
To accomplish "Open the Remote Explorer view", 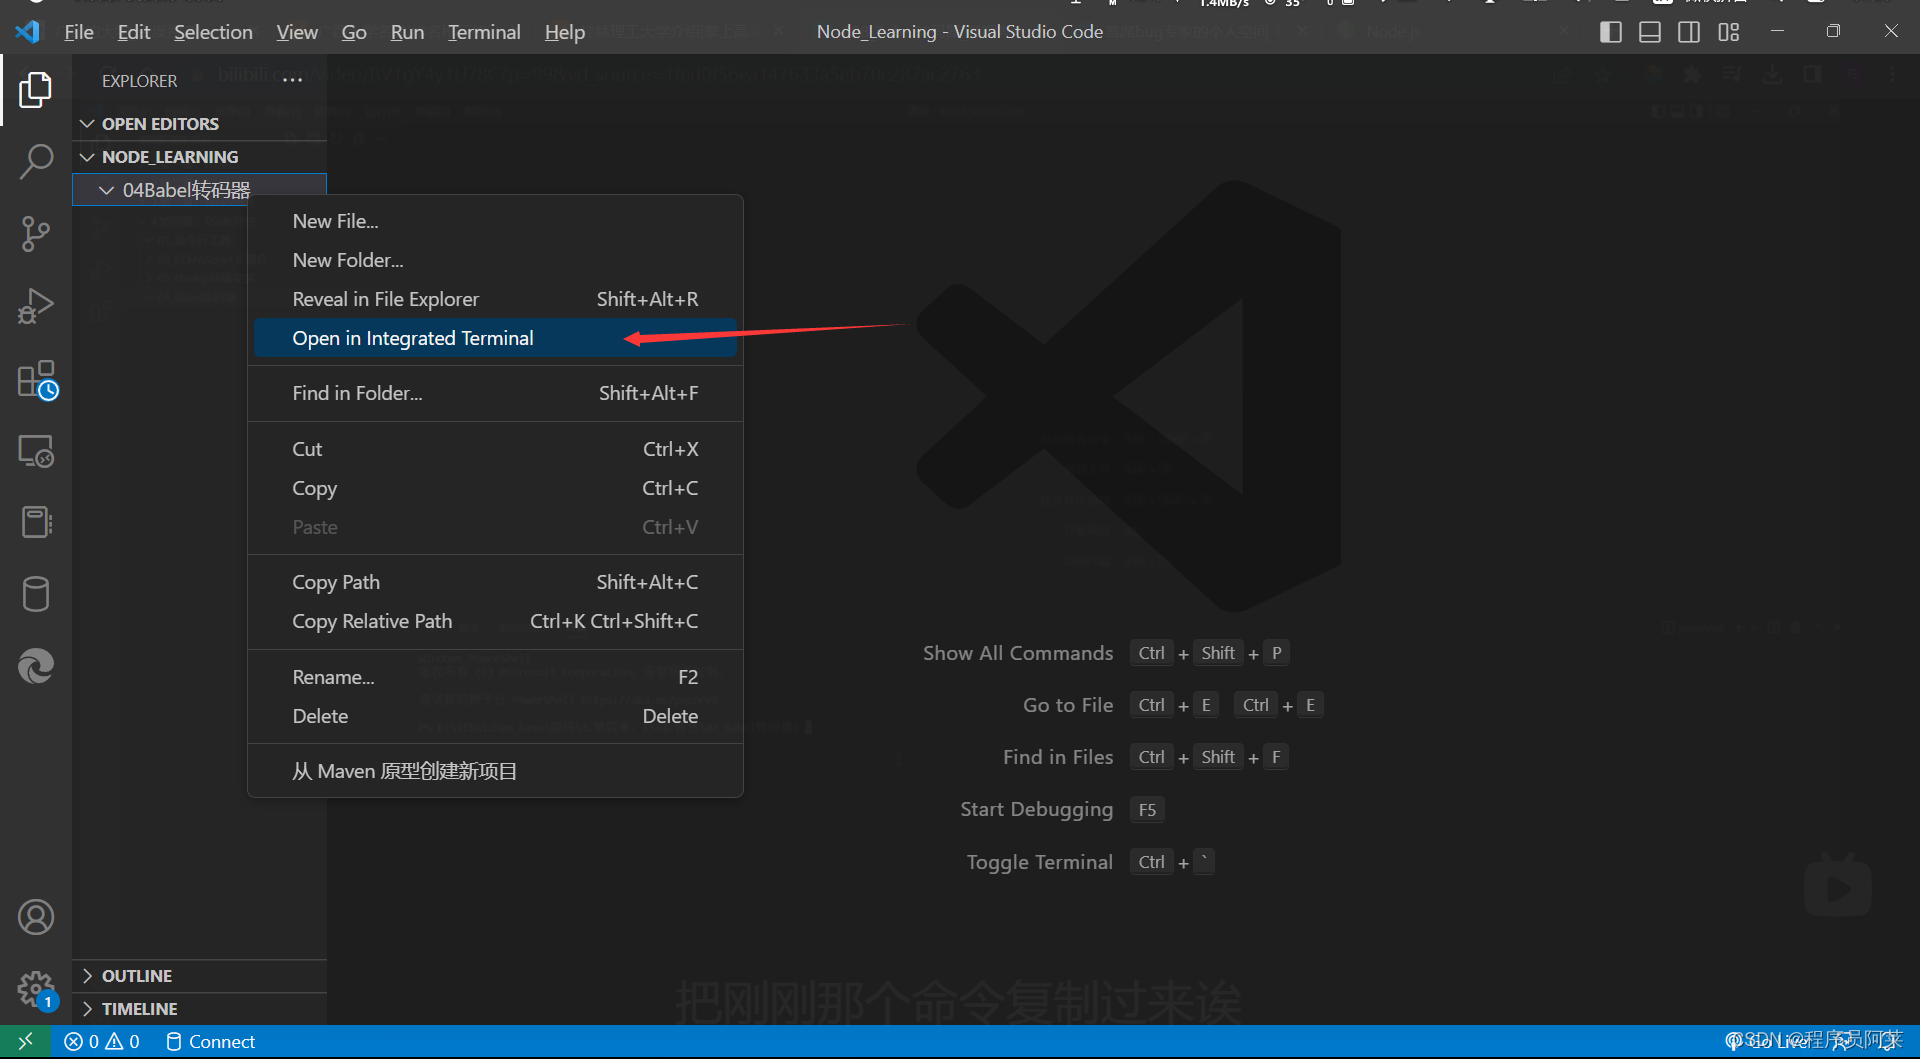I will pos(36,452).
